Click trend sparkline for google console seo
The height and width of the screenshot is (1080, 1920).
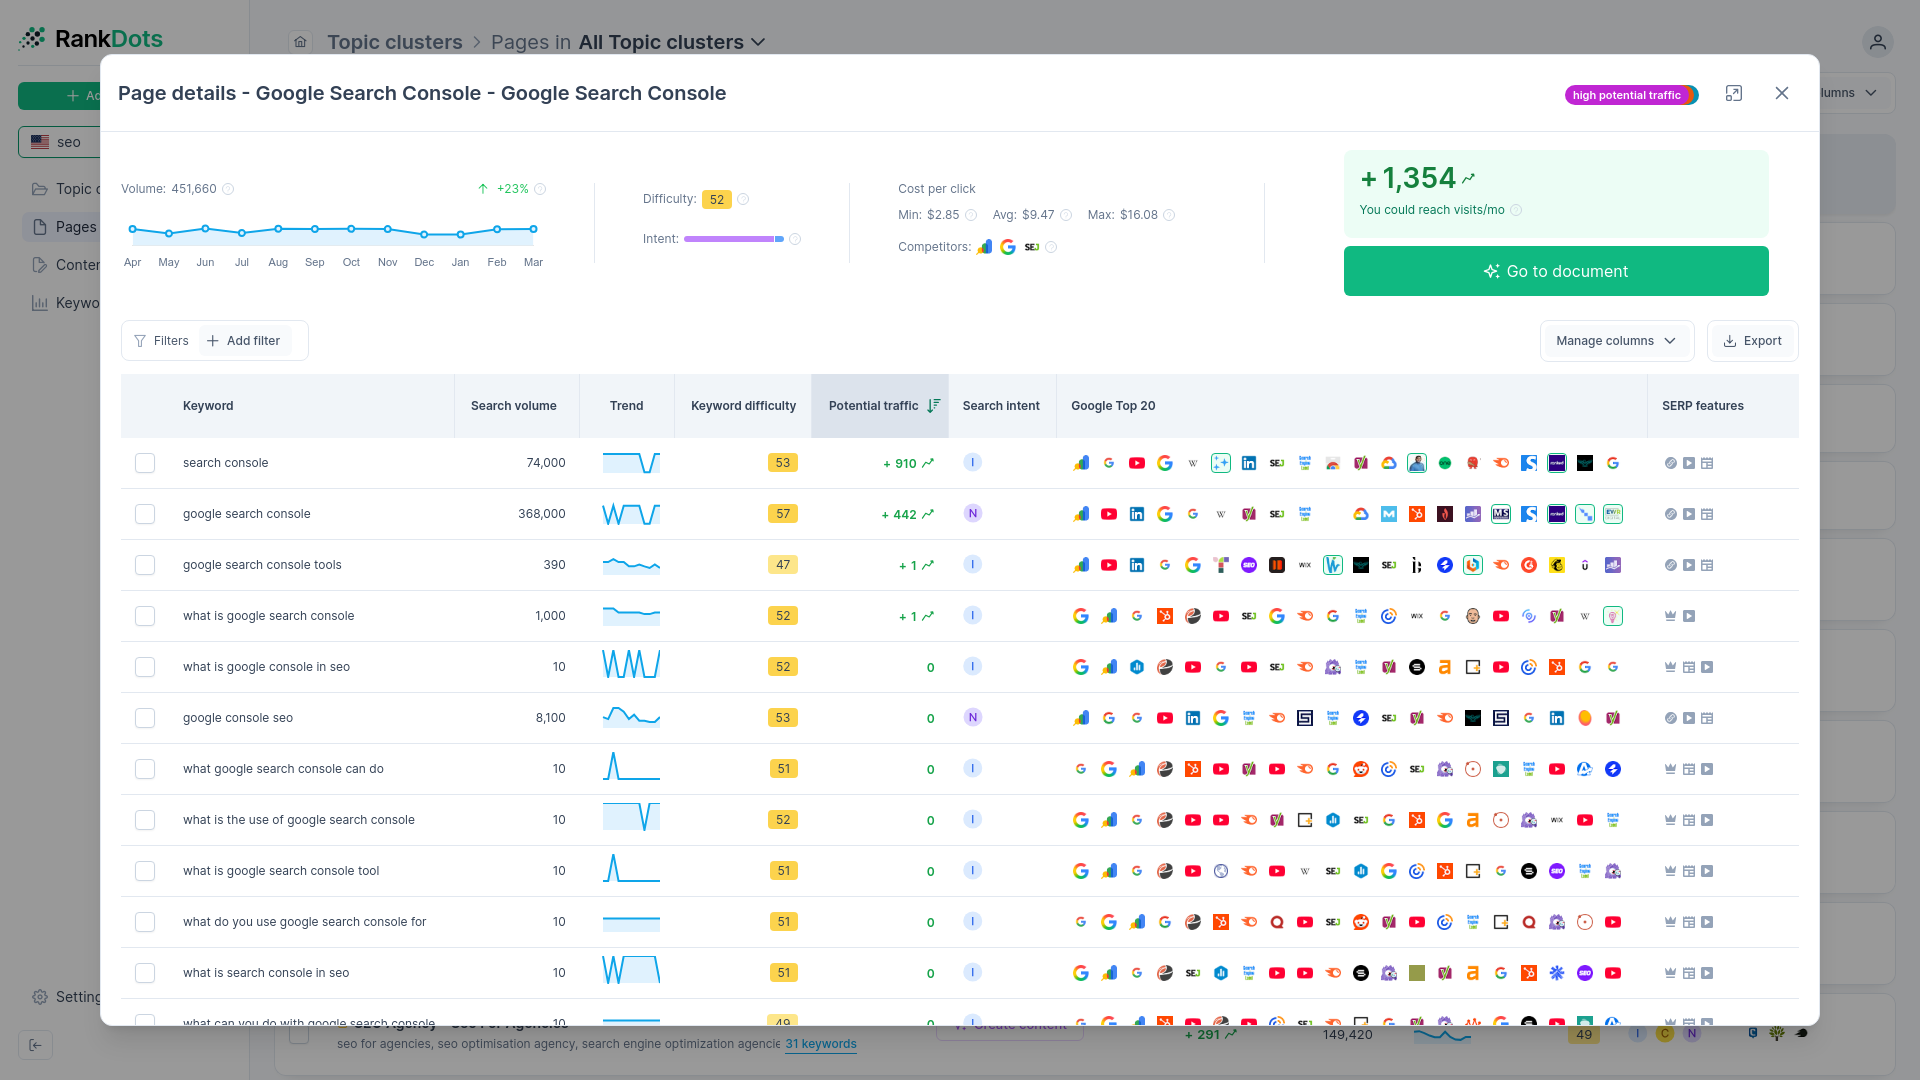631,717
